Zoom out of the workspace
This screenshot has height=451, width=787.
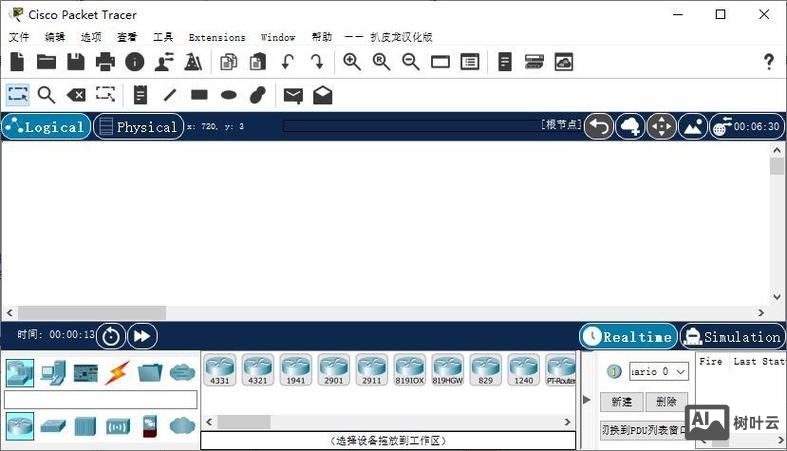tap(411, 62)
